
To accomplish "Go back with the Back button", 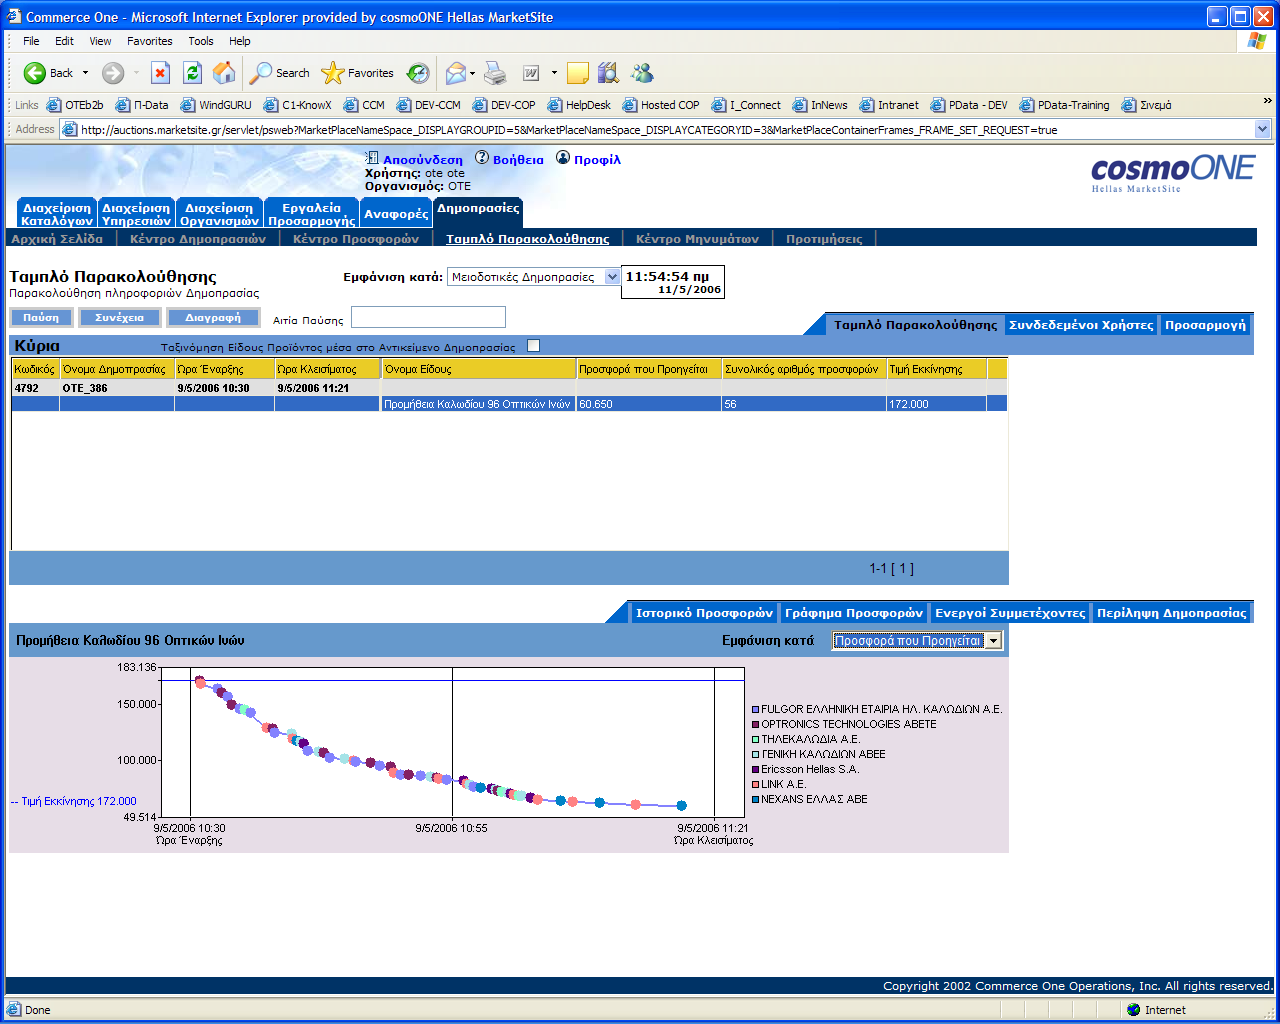I will [x=48, y=73].
